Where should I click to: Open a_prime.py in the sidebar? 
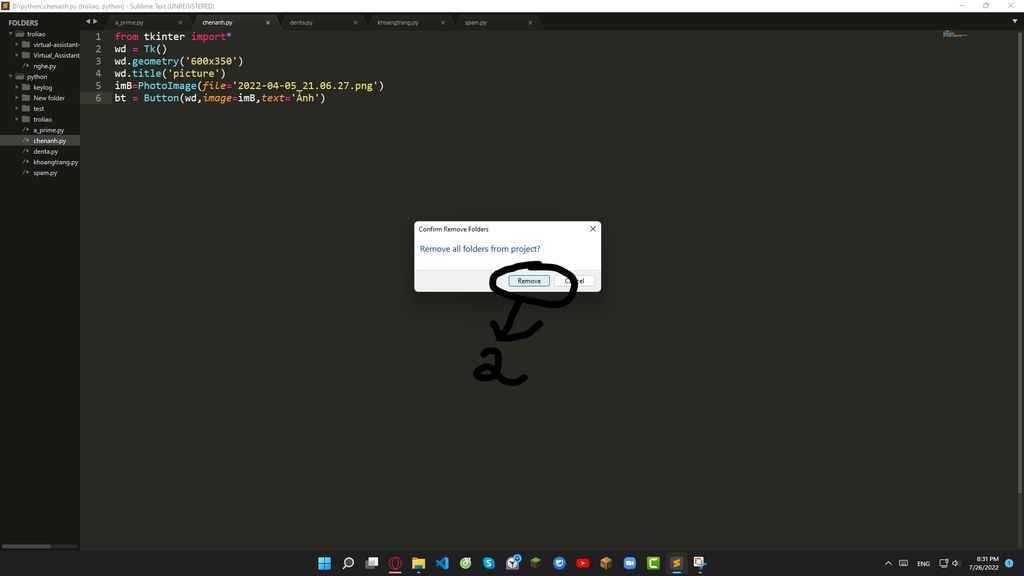(48, 130)
